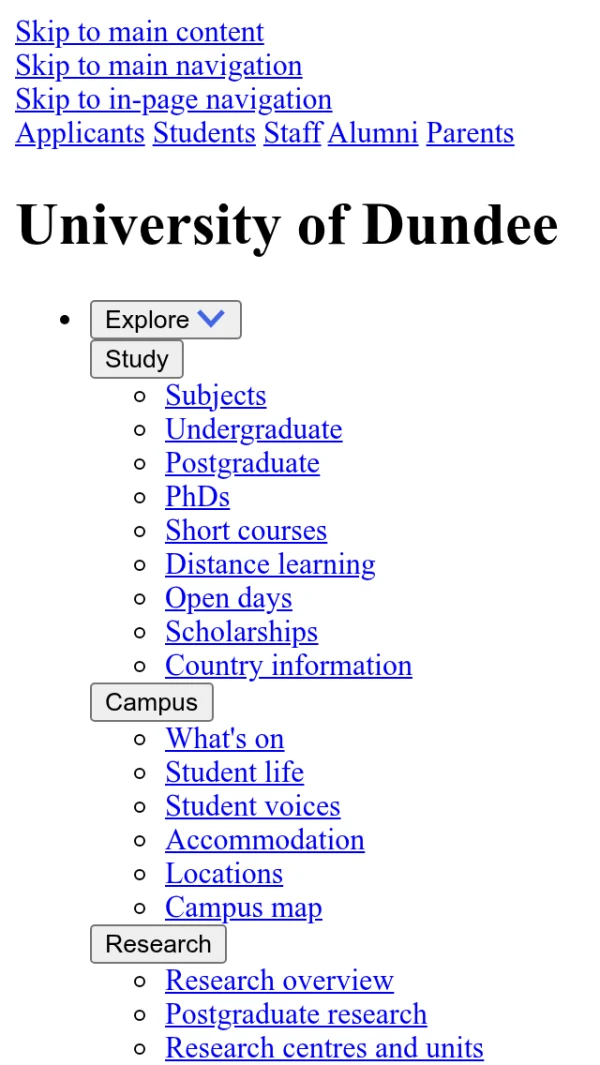Open the Parents link

point(470,134)
